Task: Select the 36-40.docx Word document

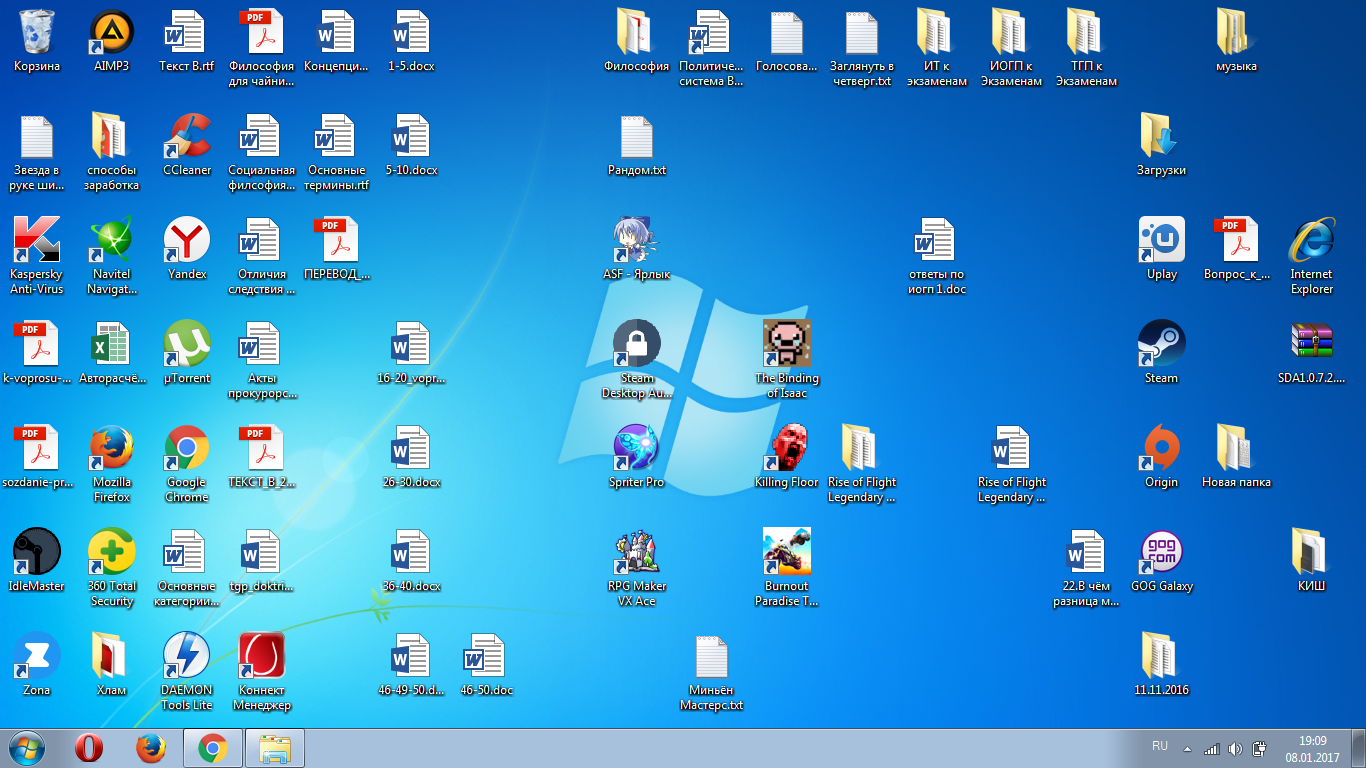Action: point(412,553)
